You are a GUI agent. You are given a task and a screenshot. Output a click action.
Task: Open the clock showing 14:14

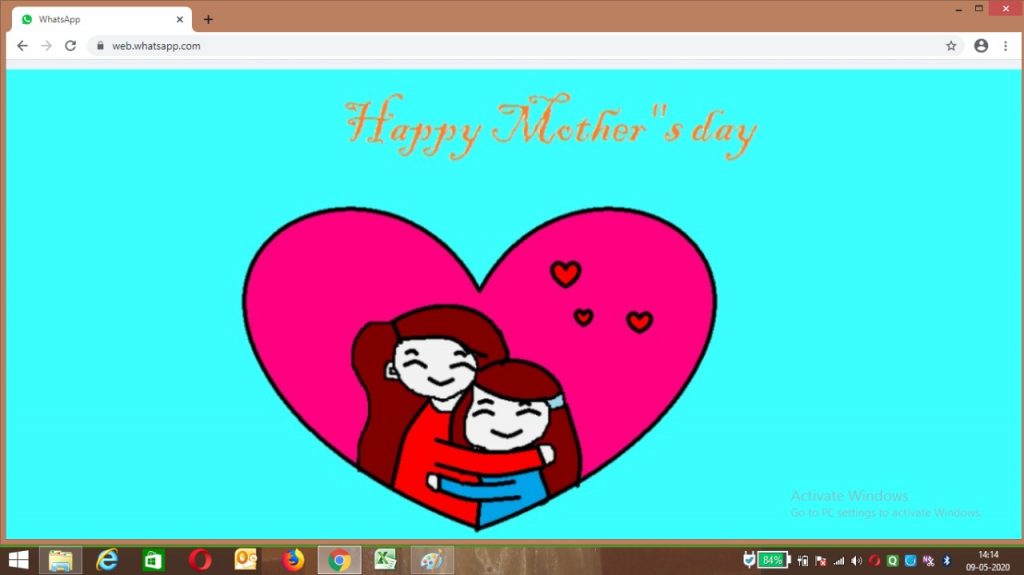point(988,561)
